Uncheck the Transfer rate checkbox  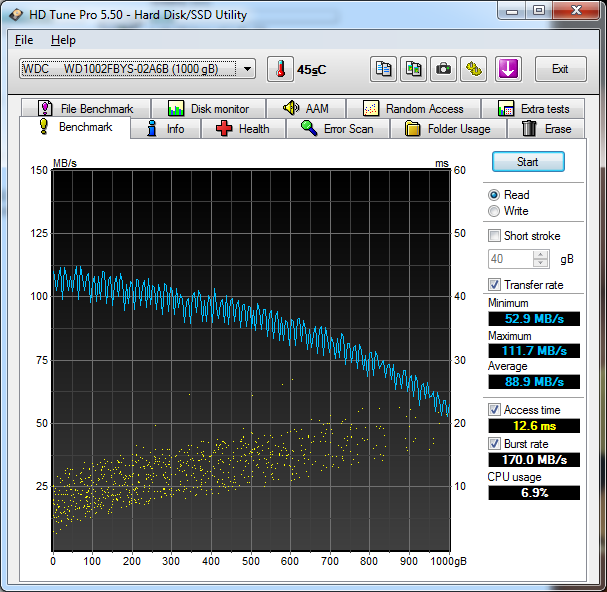pos(494,285)
